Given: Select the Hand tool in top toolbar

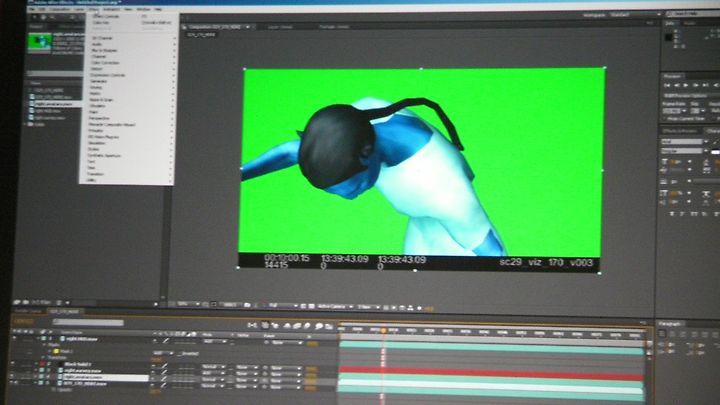Looking at the screenshot, I should 44,17.
